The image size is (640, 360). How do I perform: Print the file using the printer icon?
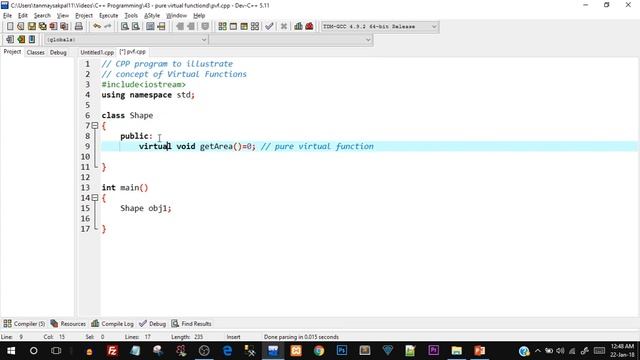[x=79, y=27]
